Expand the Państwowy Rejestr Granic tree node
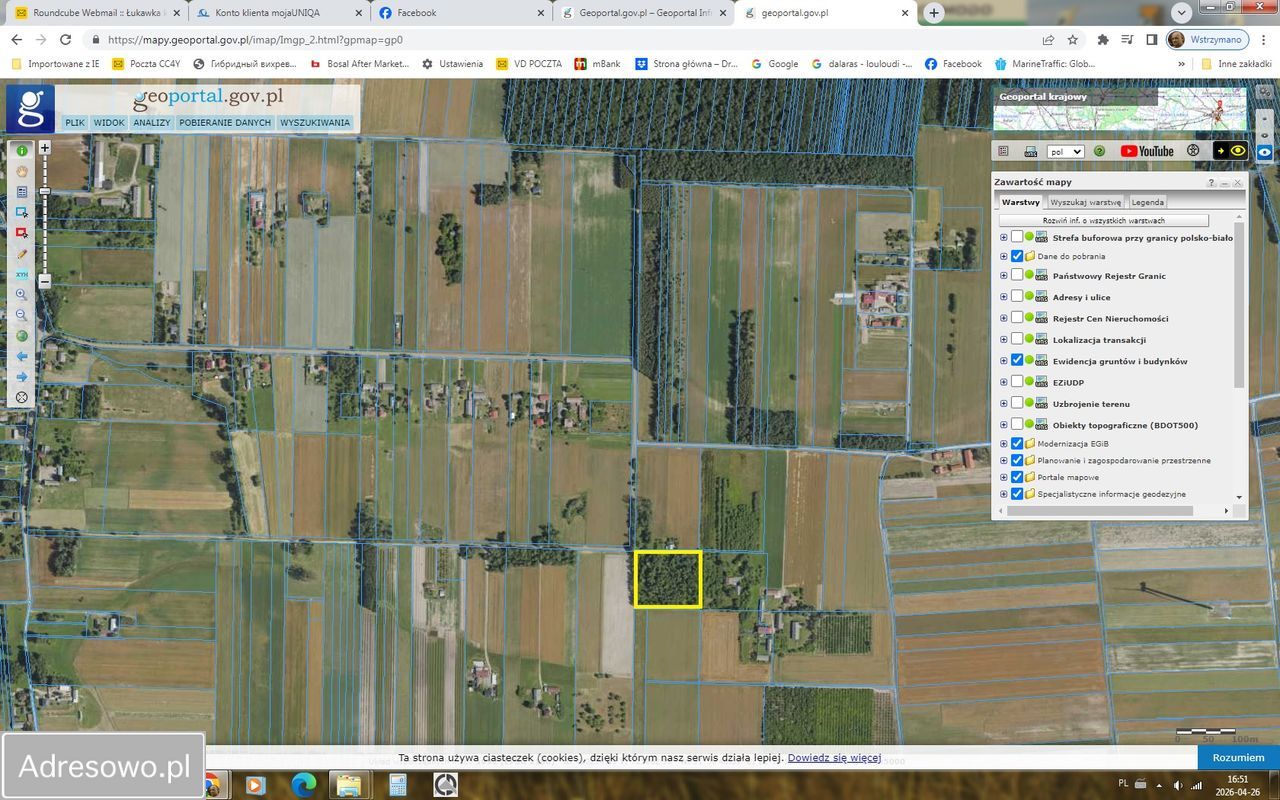This screenshot has width=1280, height=800. click(1004, 276)
